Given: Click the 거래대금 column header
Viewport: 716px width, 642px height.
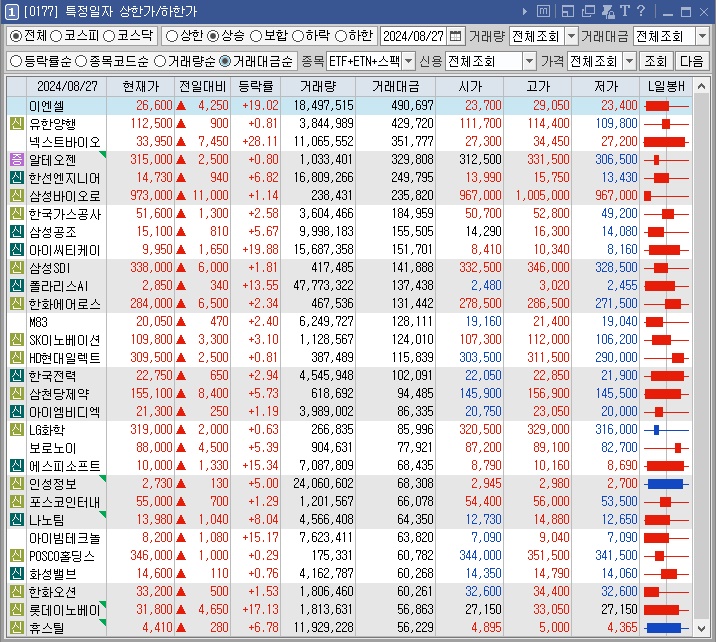Looking at the screenshot, I should click(395, 86).
